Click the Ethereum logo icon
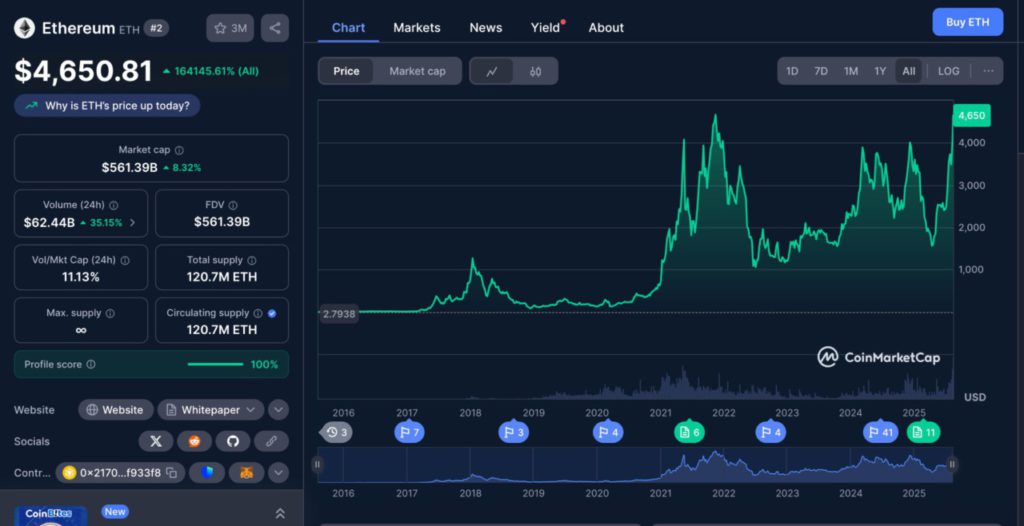1024x526 pixels. [x=25, y=28]
